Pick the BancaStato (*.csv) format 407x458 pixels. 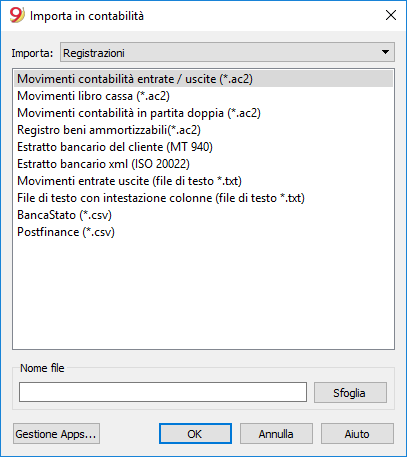[x=203, y=215]
